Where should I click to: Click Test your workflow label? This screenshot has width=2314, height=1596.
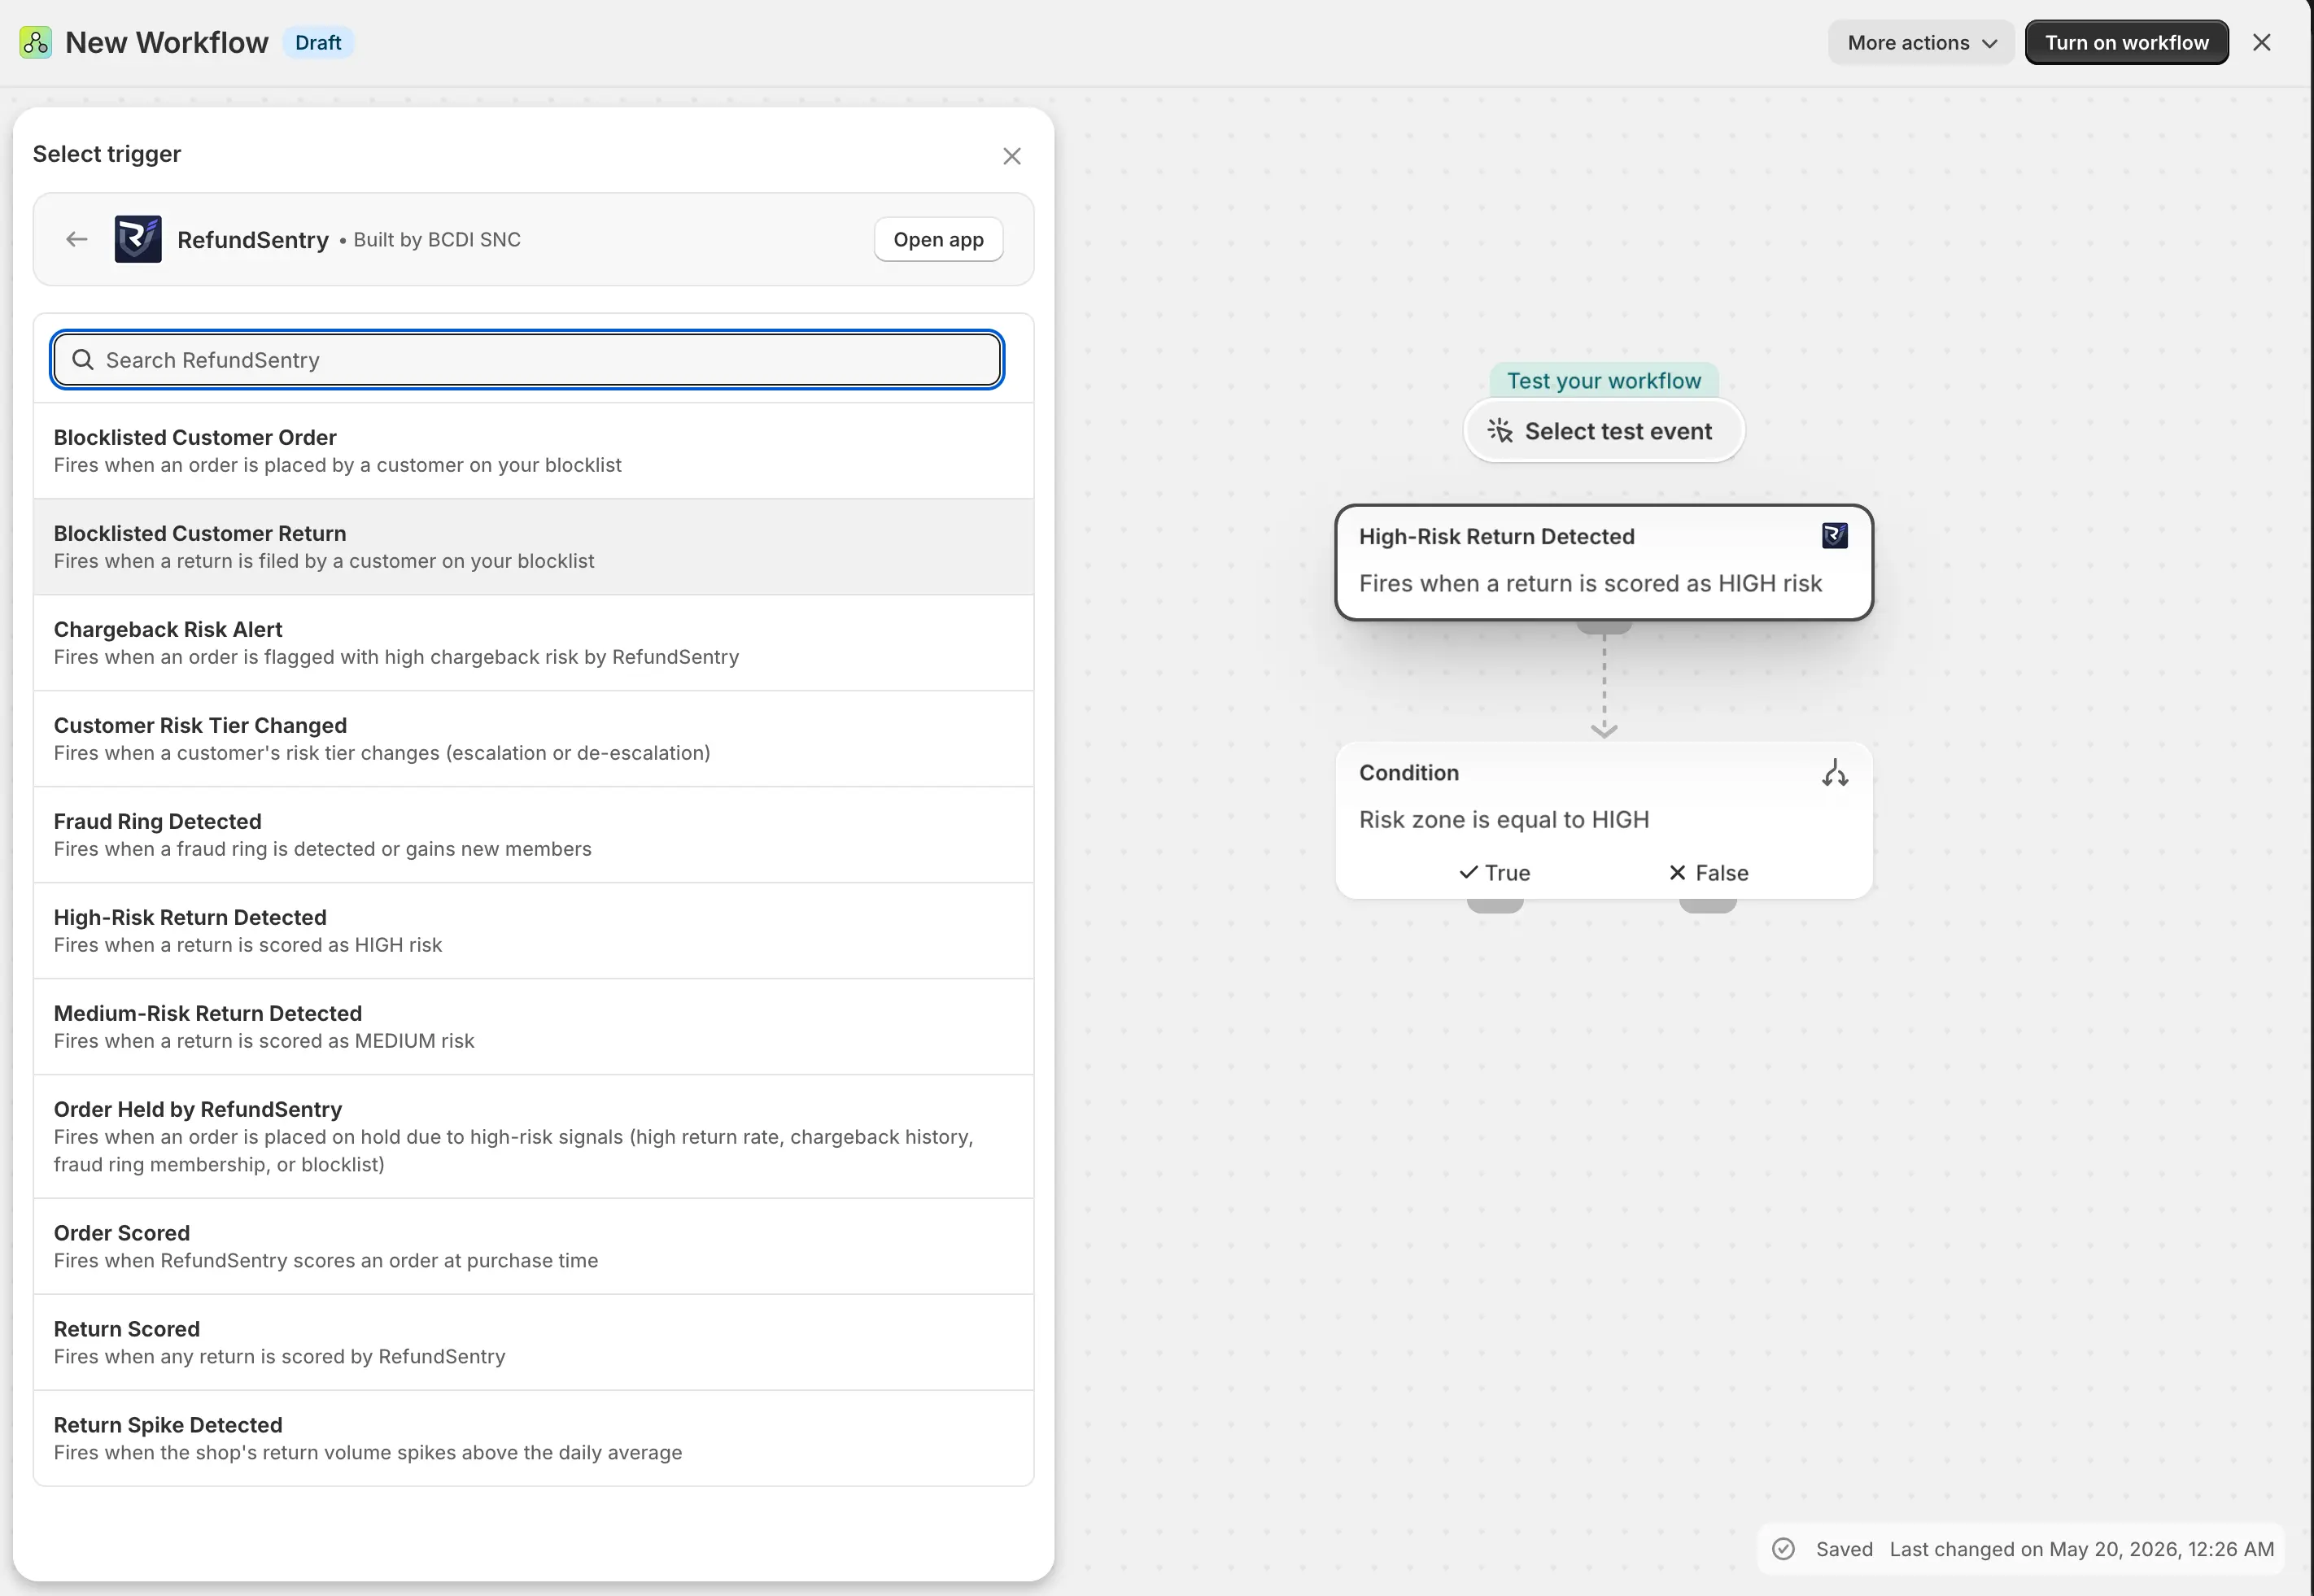(1604, 381)
